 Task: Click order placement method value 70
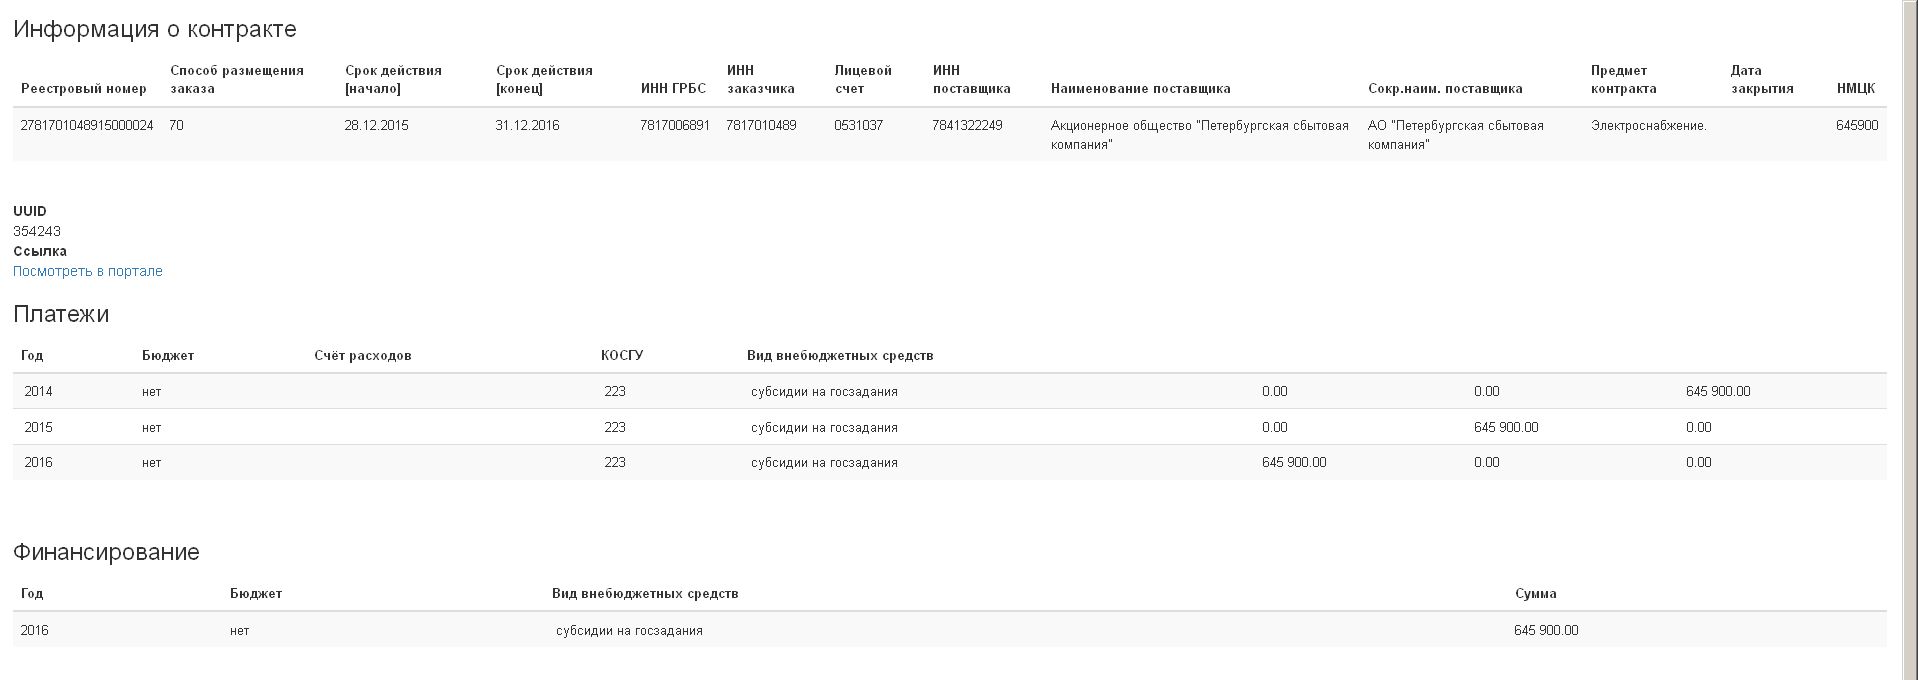click(176, 125)
